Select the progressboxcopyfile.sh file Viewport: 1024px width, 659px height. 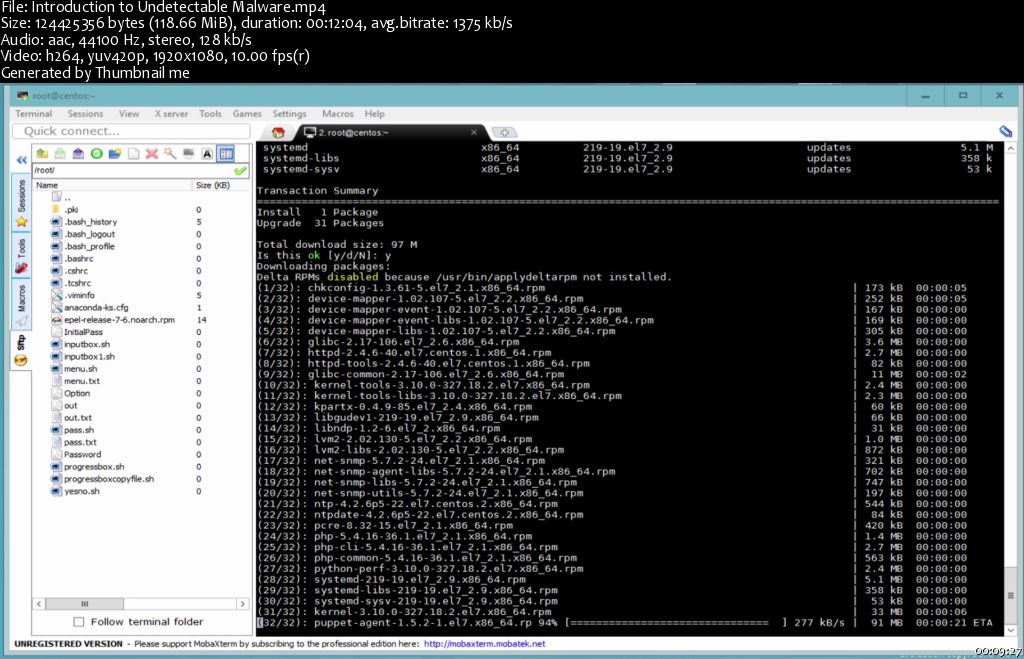(x=103, y=479)
